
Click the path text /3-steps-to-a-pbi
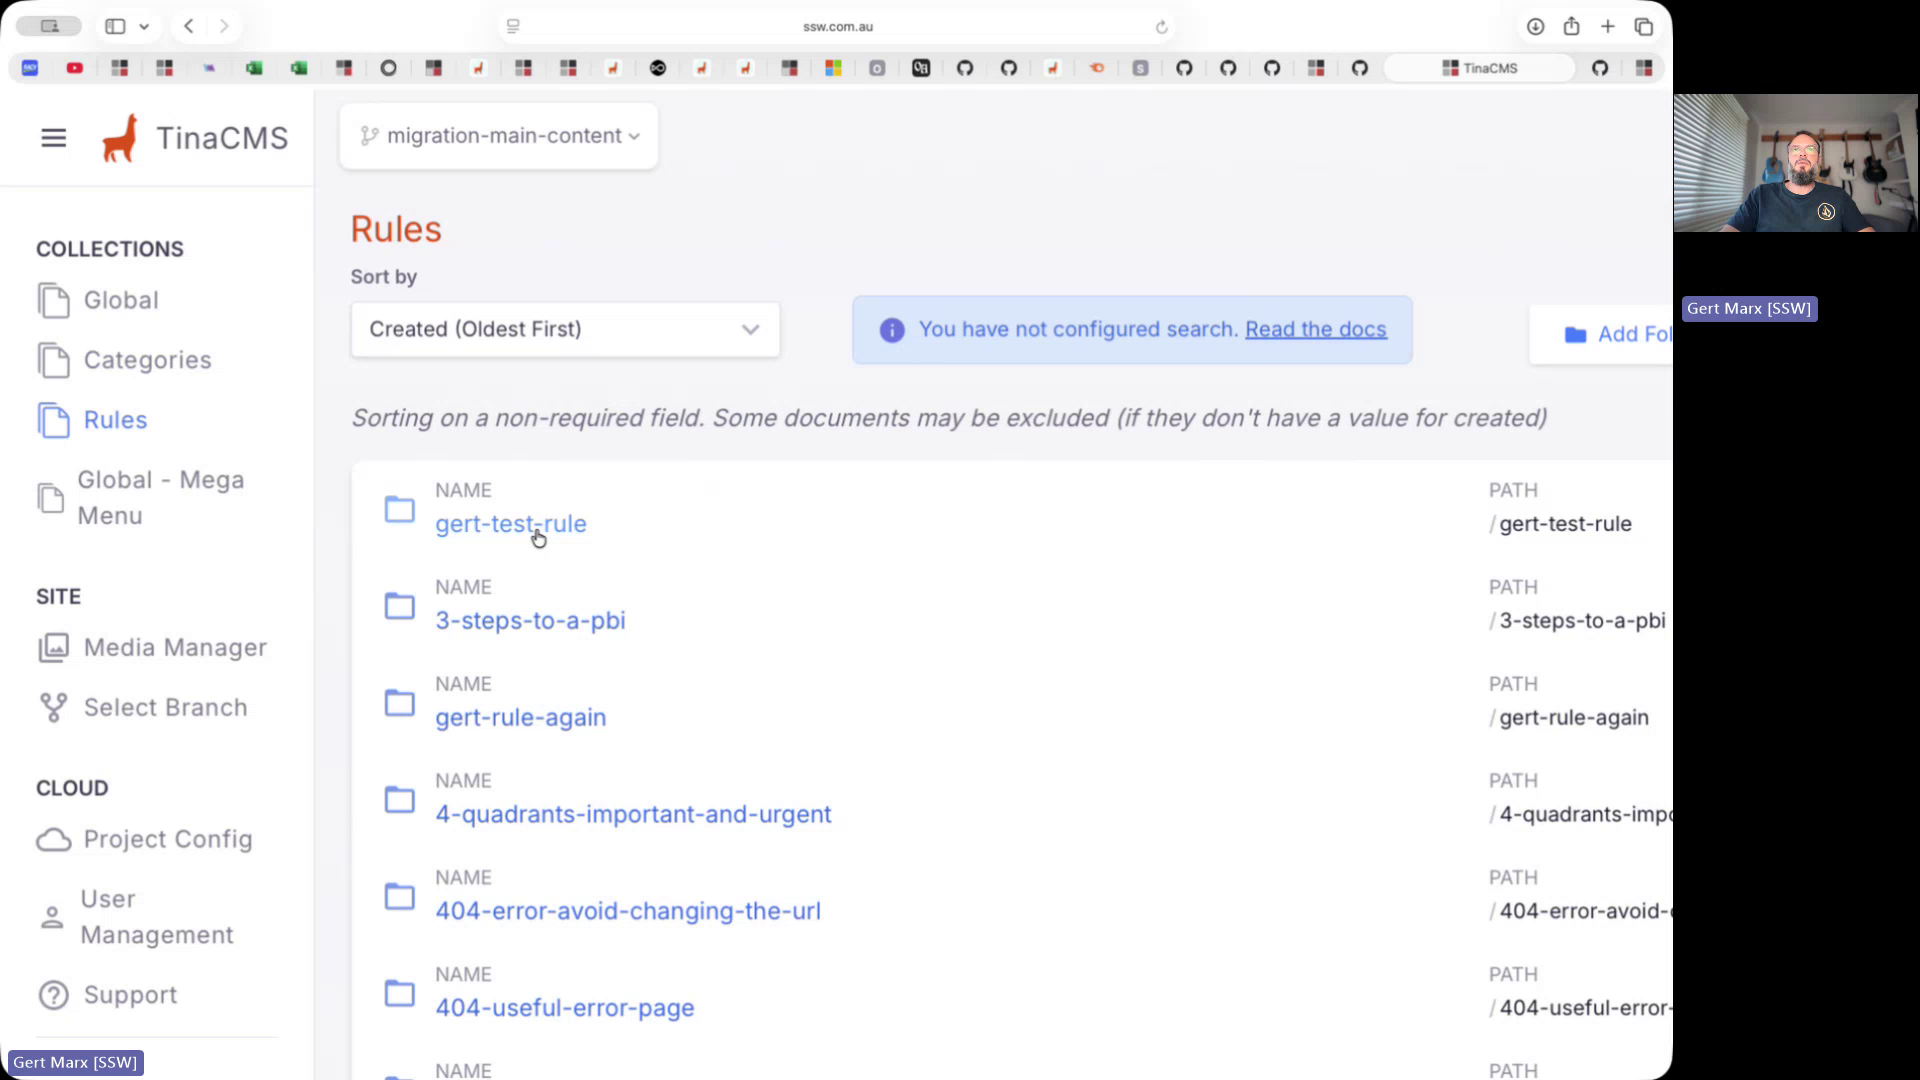coord(1577,621)
